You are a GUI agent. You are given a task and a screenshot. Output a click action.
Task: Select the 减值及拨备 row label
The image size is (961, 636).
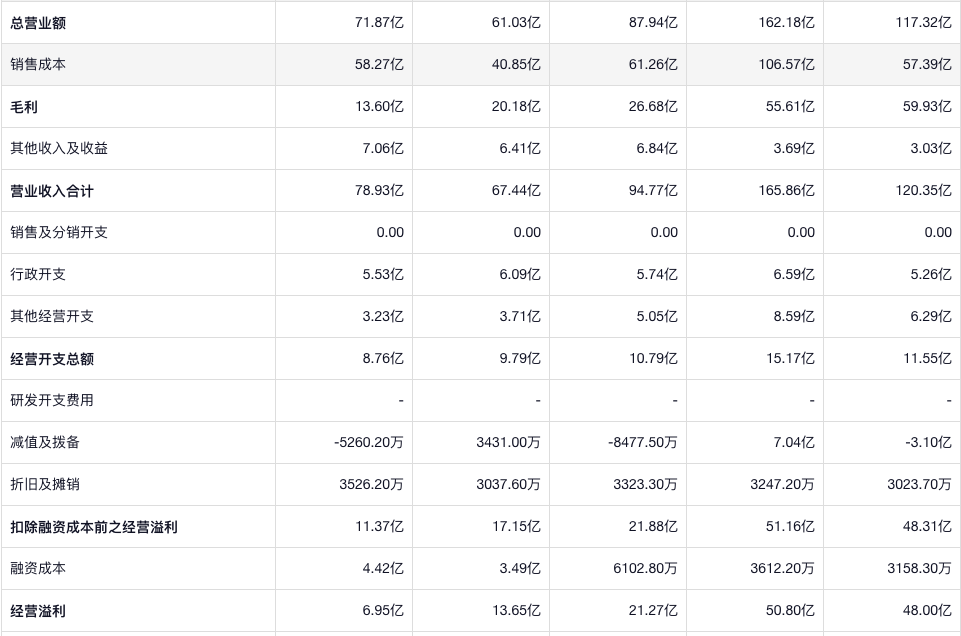click(46, 442)
